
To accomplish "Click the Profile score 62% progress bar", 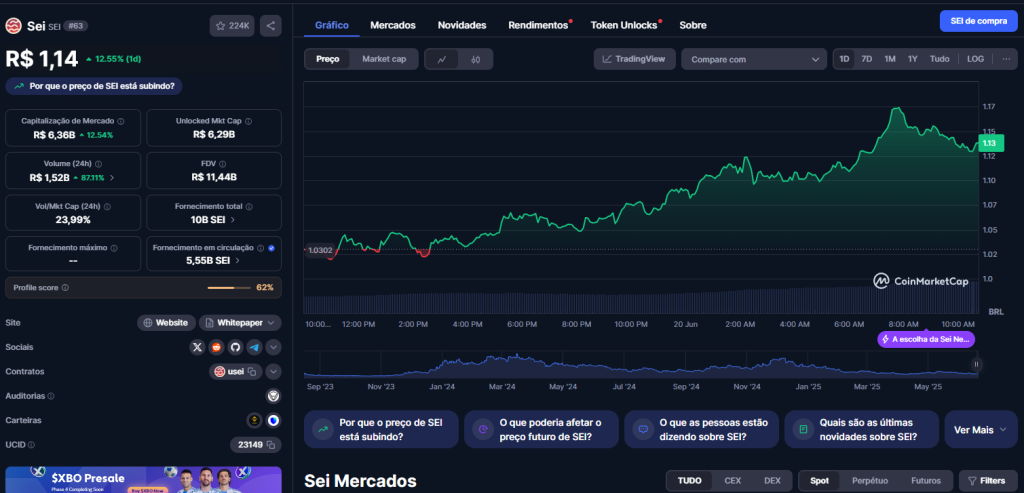I will [x=229, y=287].
